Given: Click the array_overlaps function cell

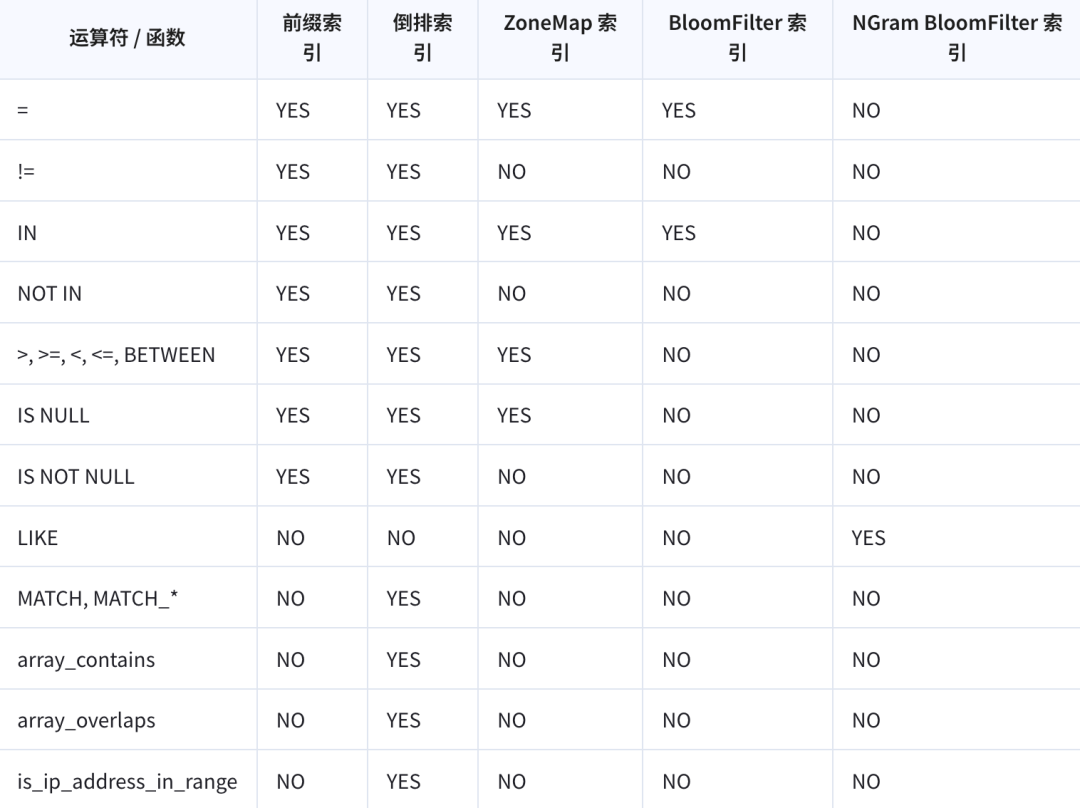Looking at the screenshot, I should 86,721.
